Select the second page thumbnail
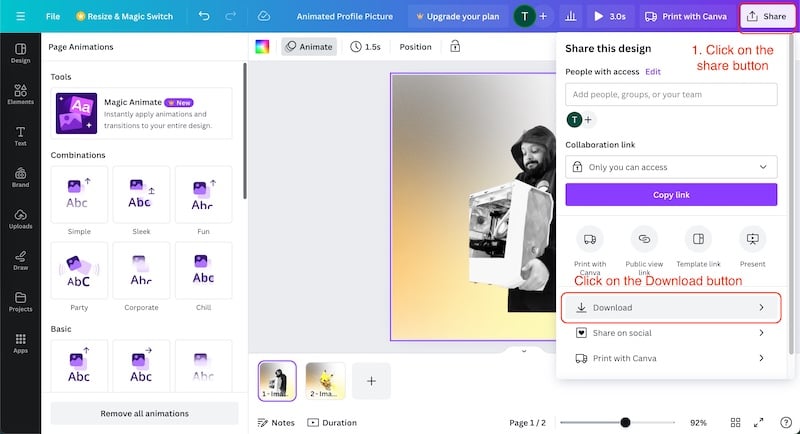The width and height of the screenshot is (800, 434). pos(325,381)
